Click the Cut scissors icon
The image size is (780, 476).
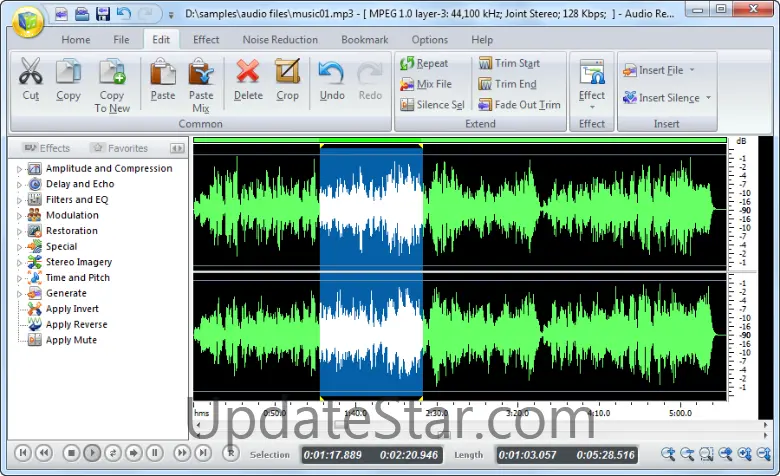click(x=31, y=71)
